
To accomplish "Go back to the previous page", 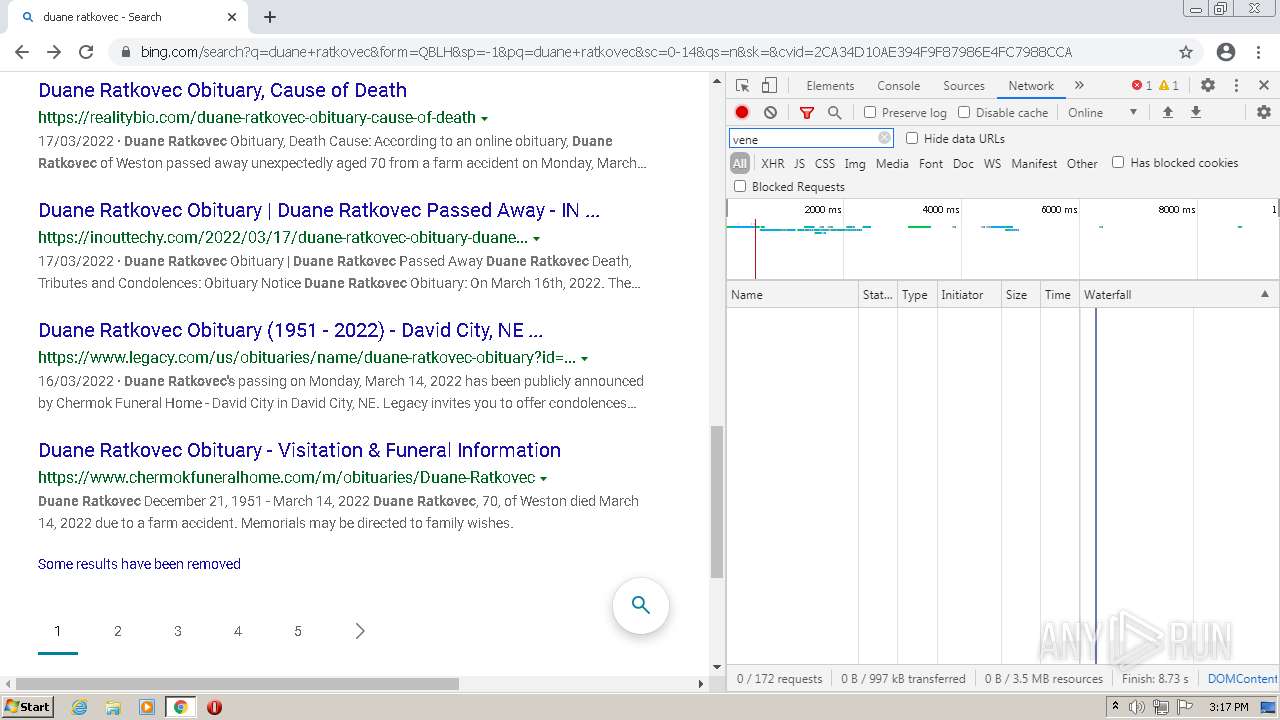I will pyautogui.click(x=22, y=52).
